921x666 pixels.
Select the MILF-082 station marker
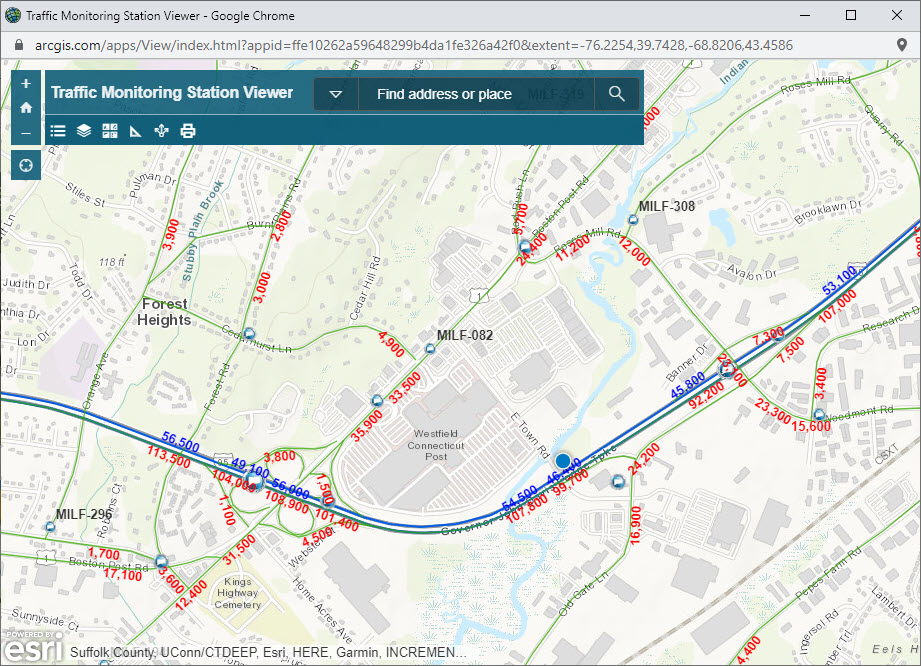(x=430, y=349)
